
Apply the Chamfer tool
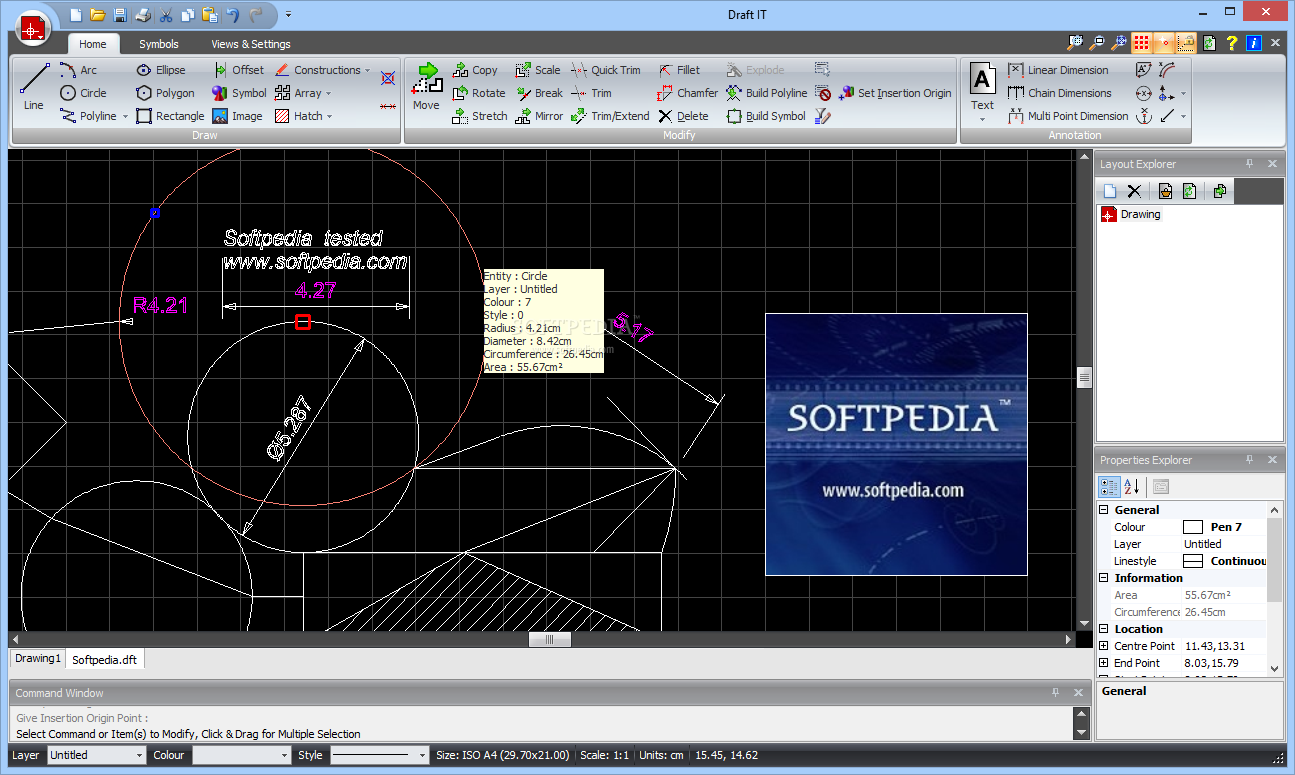pos(687,93)
